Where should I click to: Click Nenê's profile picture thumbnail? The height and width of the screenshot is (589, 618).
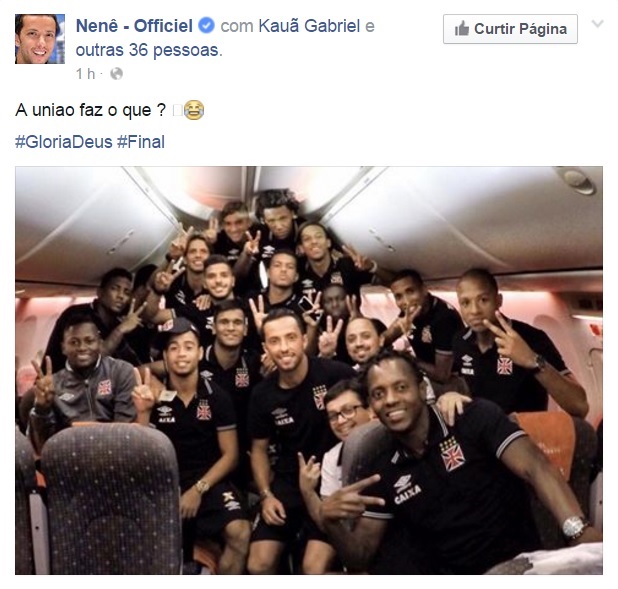[x=40, y=39]
